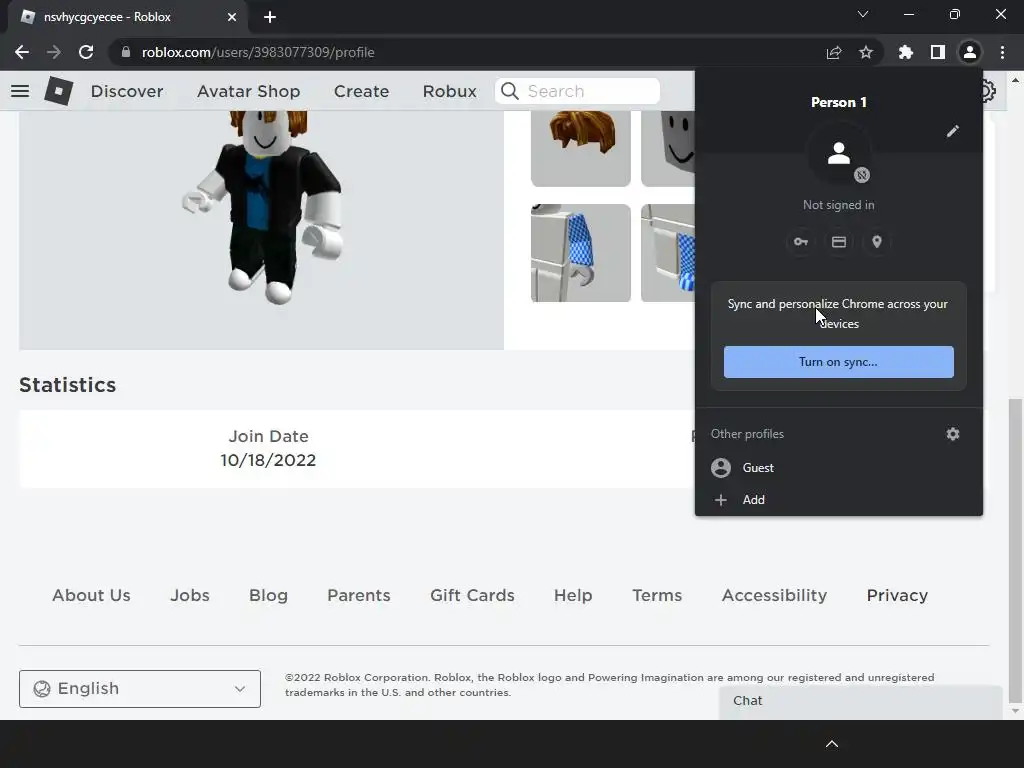Open the Help footer link

tap(573, 596)
